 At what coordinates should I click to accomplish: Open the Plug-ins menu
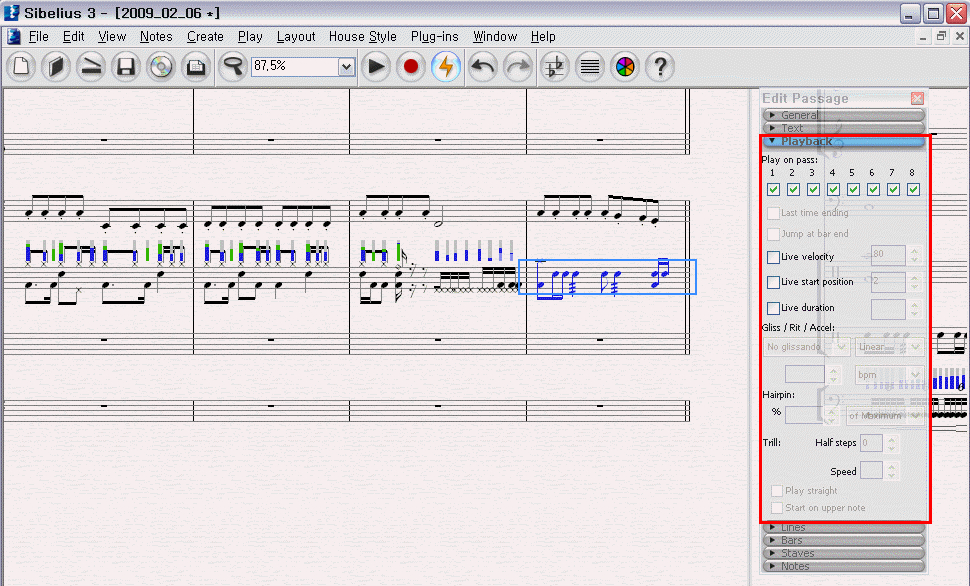435,36
